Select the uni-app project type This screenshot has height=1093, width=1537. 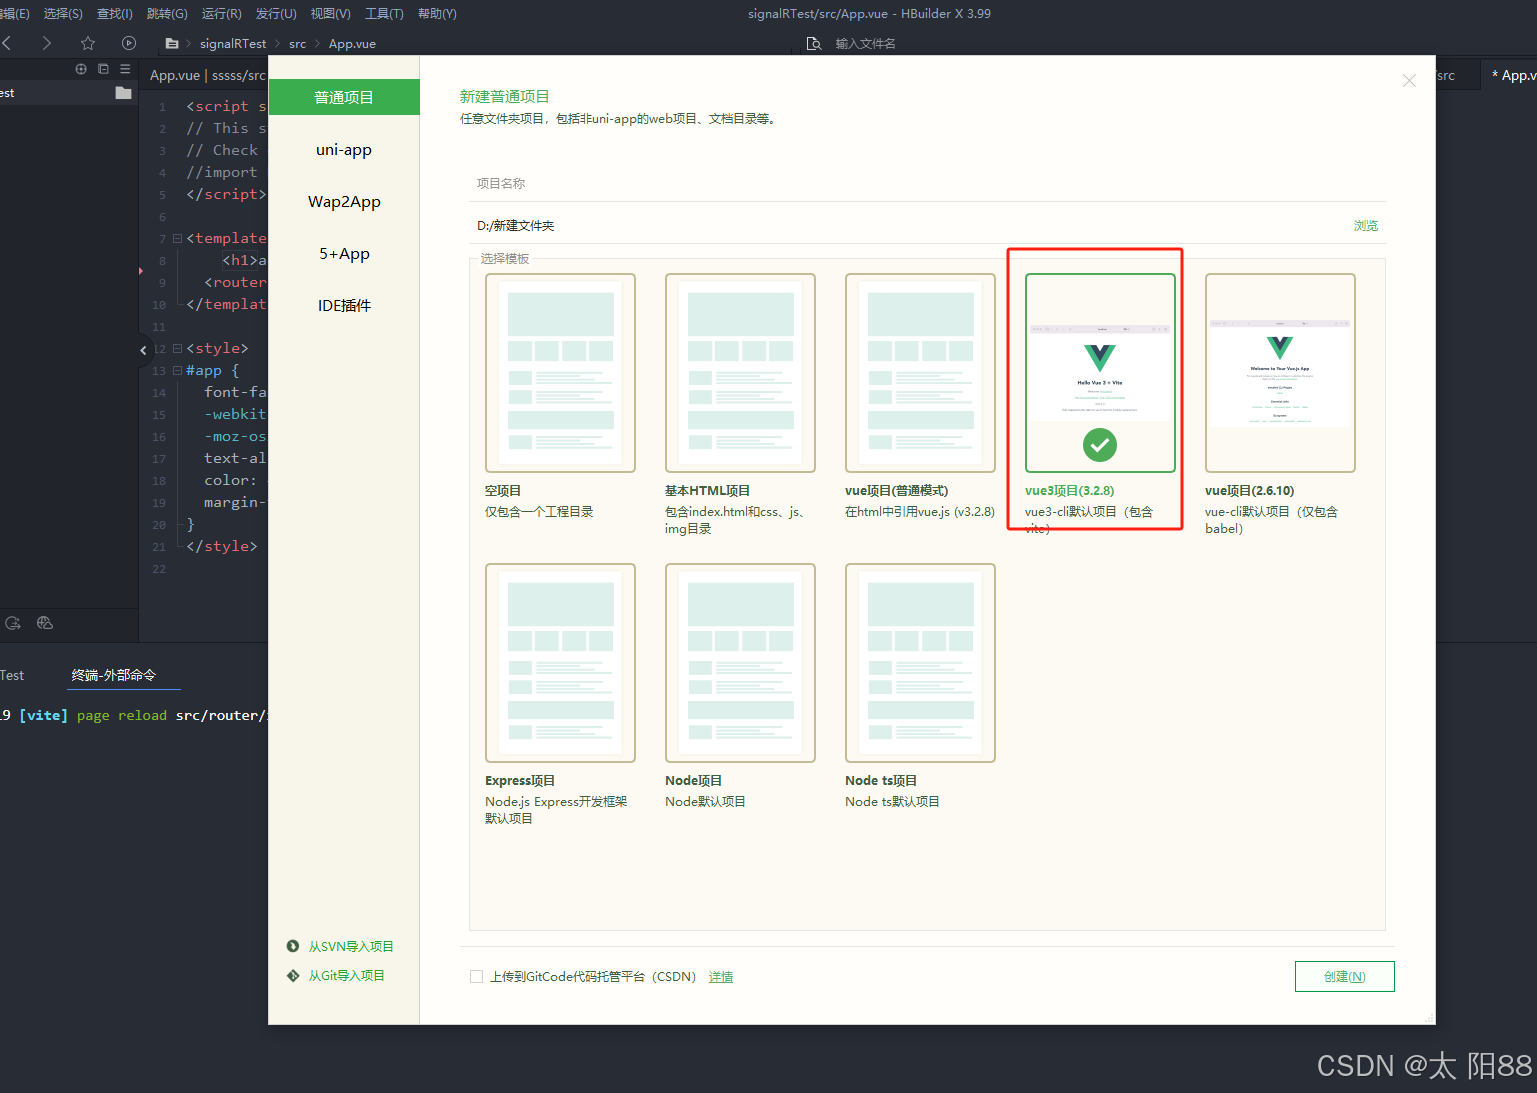tap(344, 149)
